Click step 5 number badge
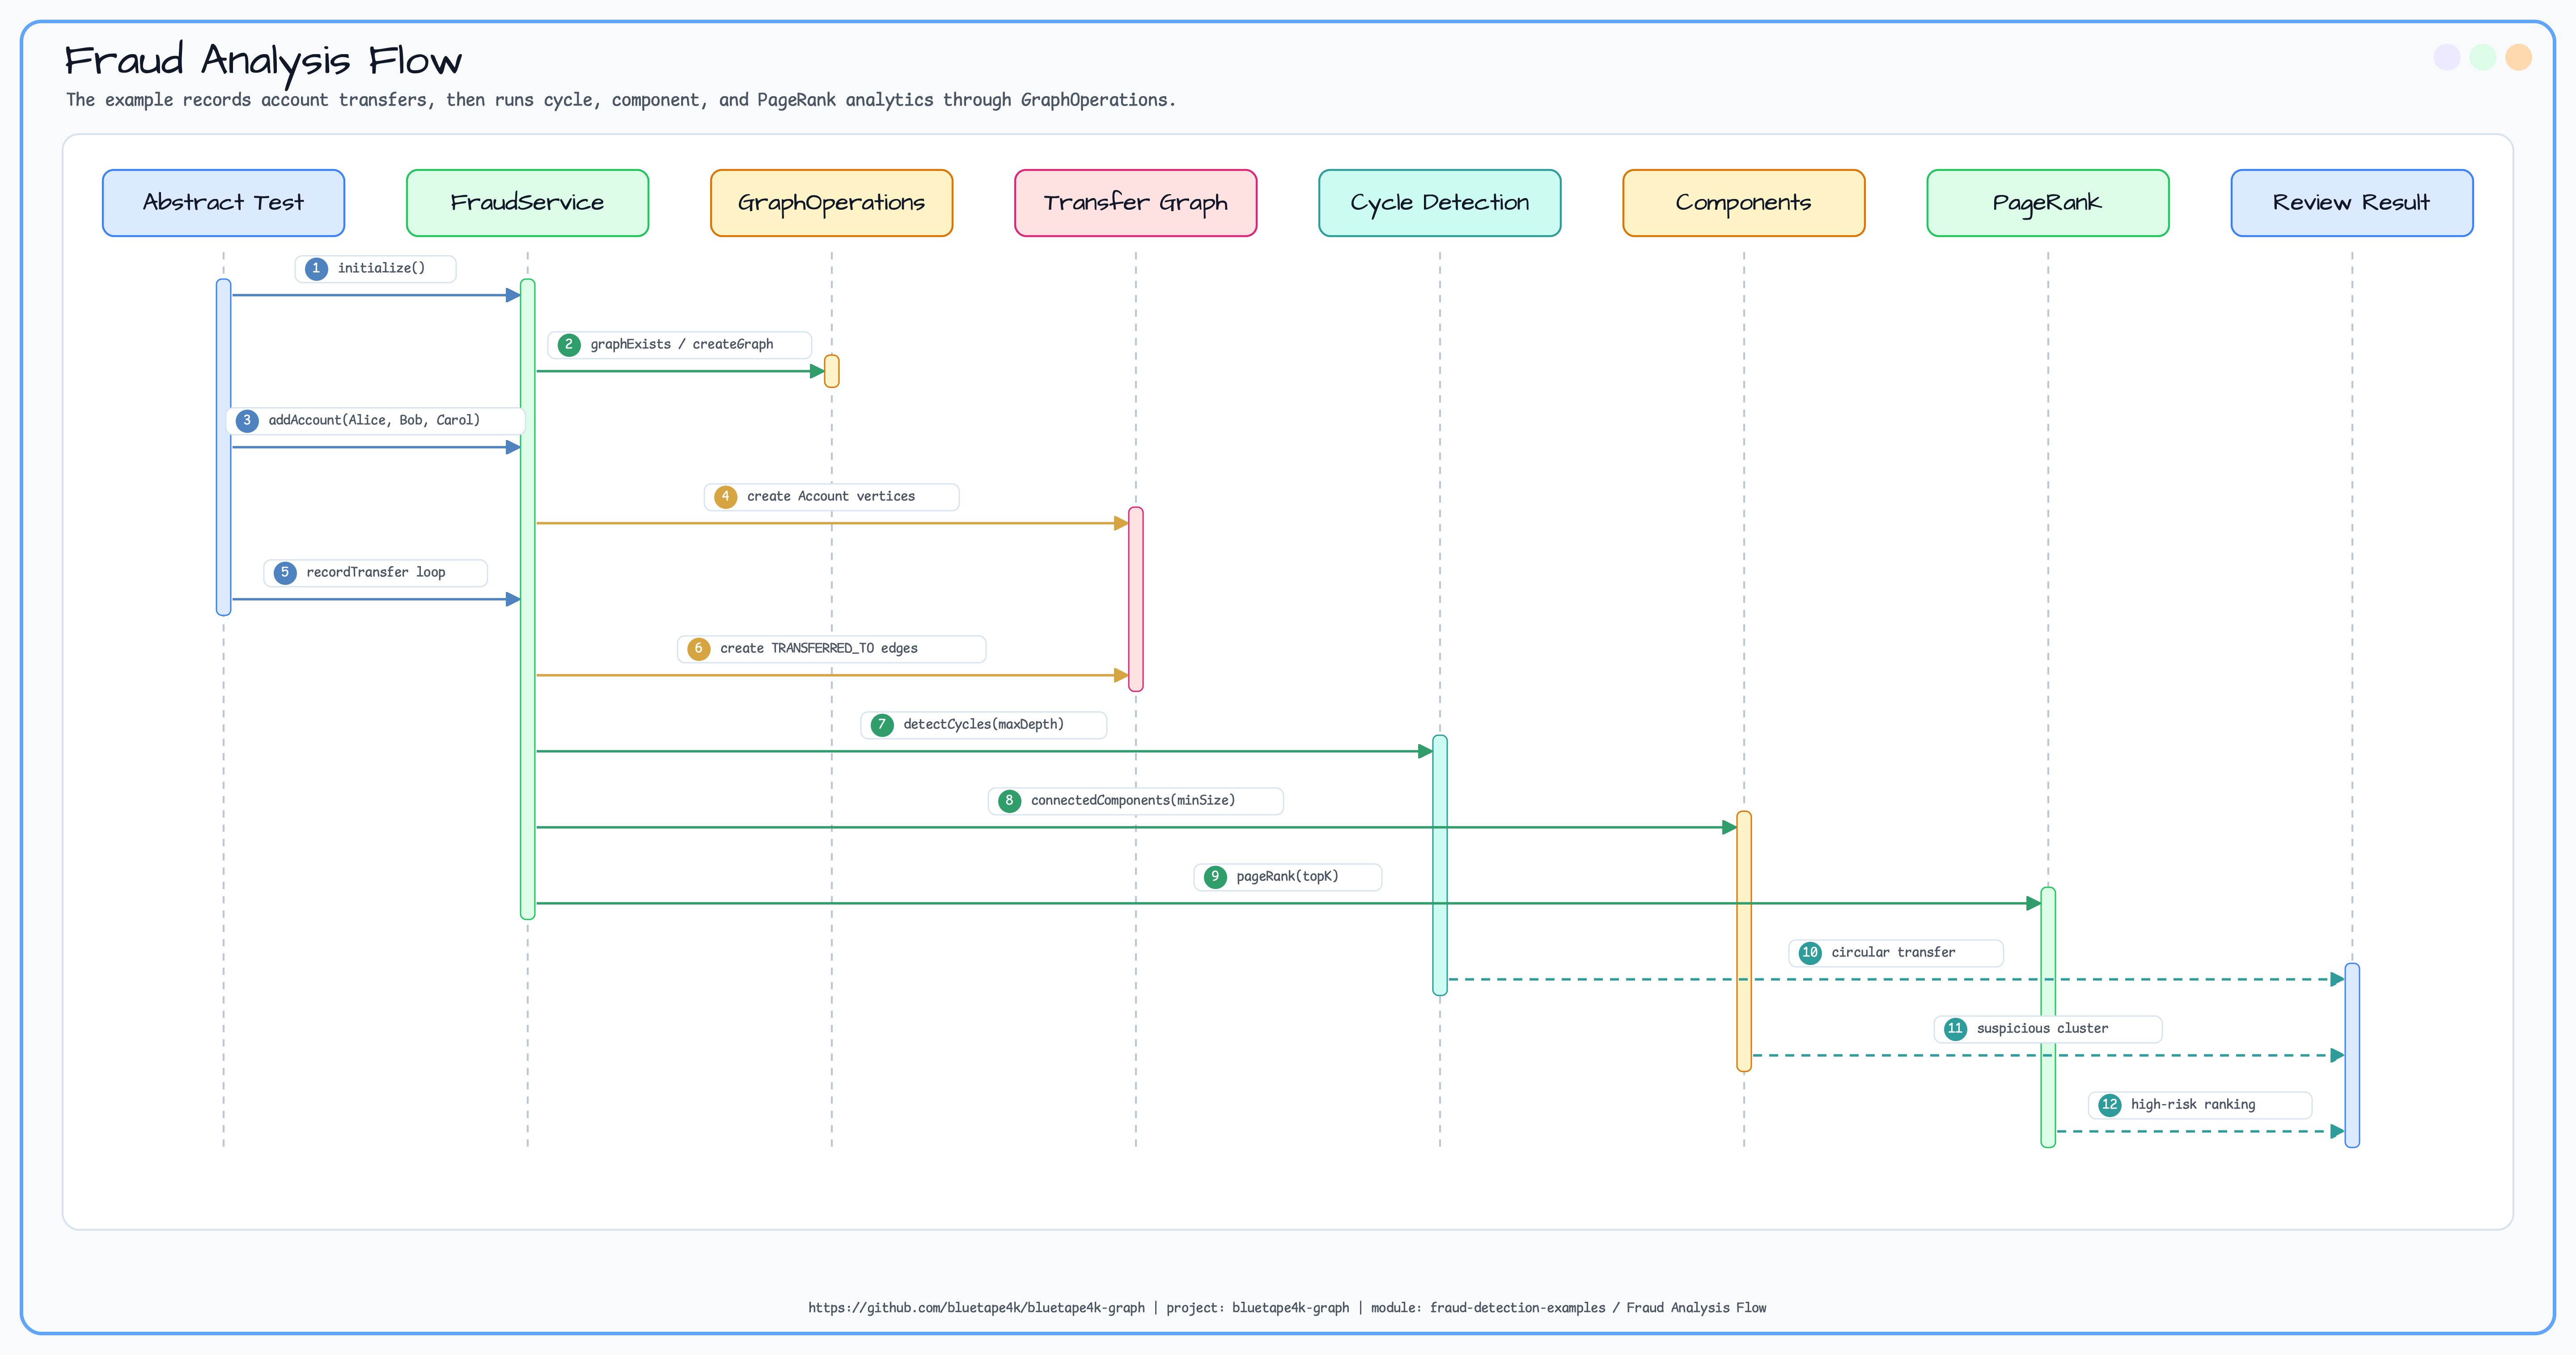The width and height of the screenshot is (2576, 1355). (285, 573)
